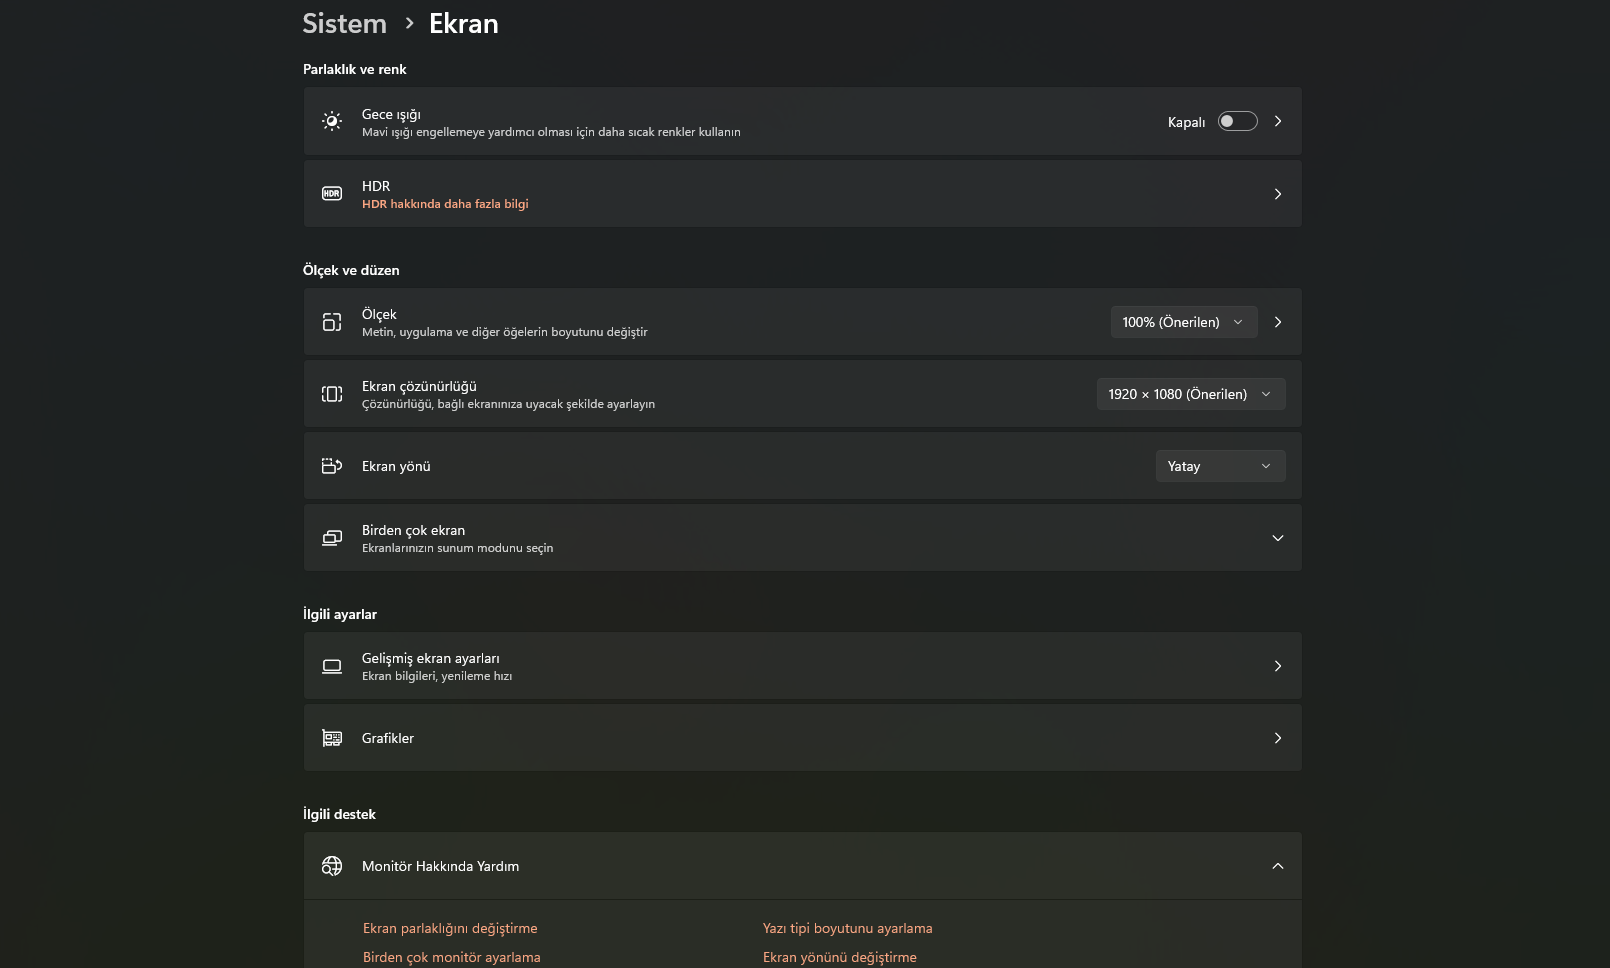
Task: Open the Yatay orientation dropdown
Action: (x=1220, y=466)
